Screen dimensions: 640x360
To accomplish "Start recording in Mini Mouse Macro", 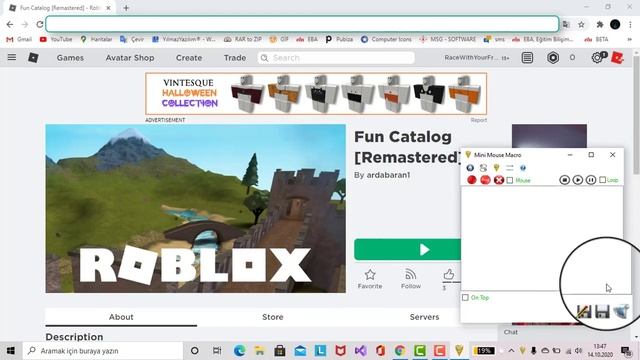I will 472,180.
